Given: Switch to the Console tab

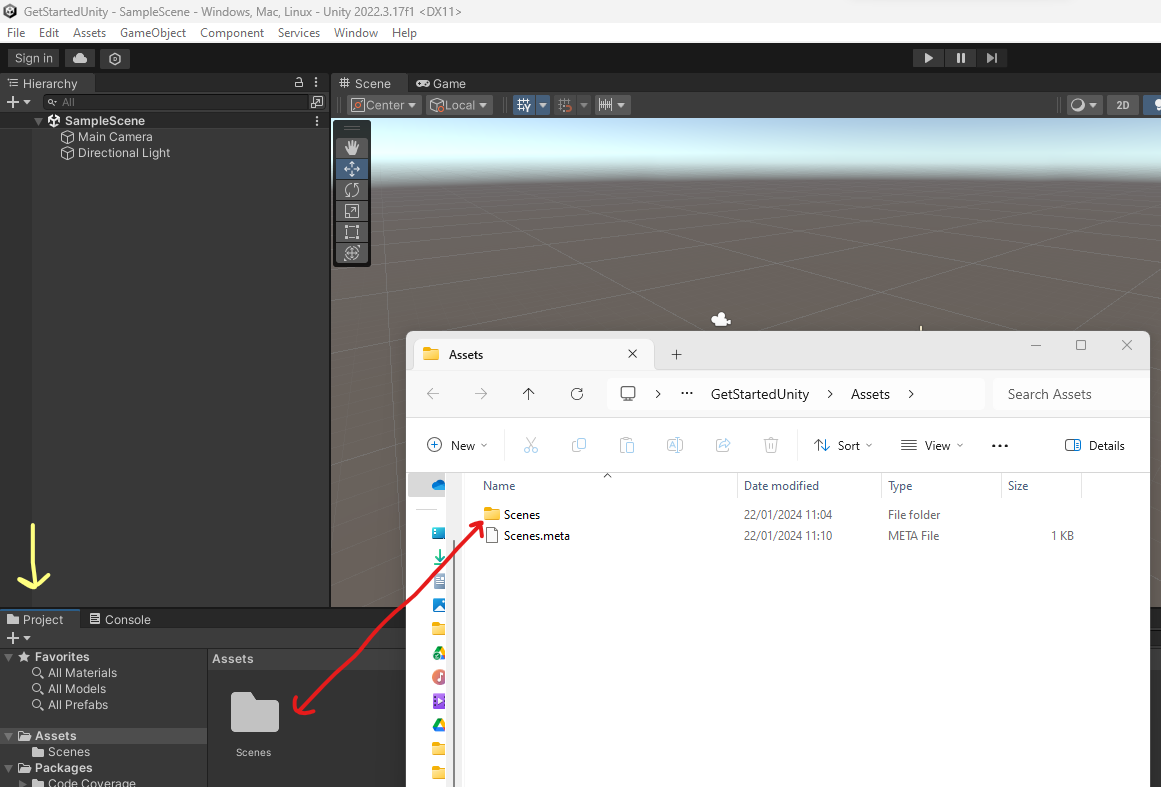Looking at the screenshot, I should click(x=120, y=620).
